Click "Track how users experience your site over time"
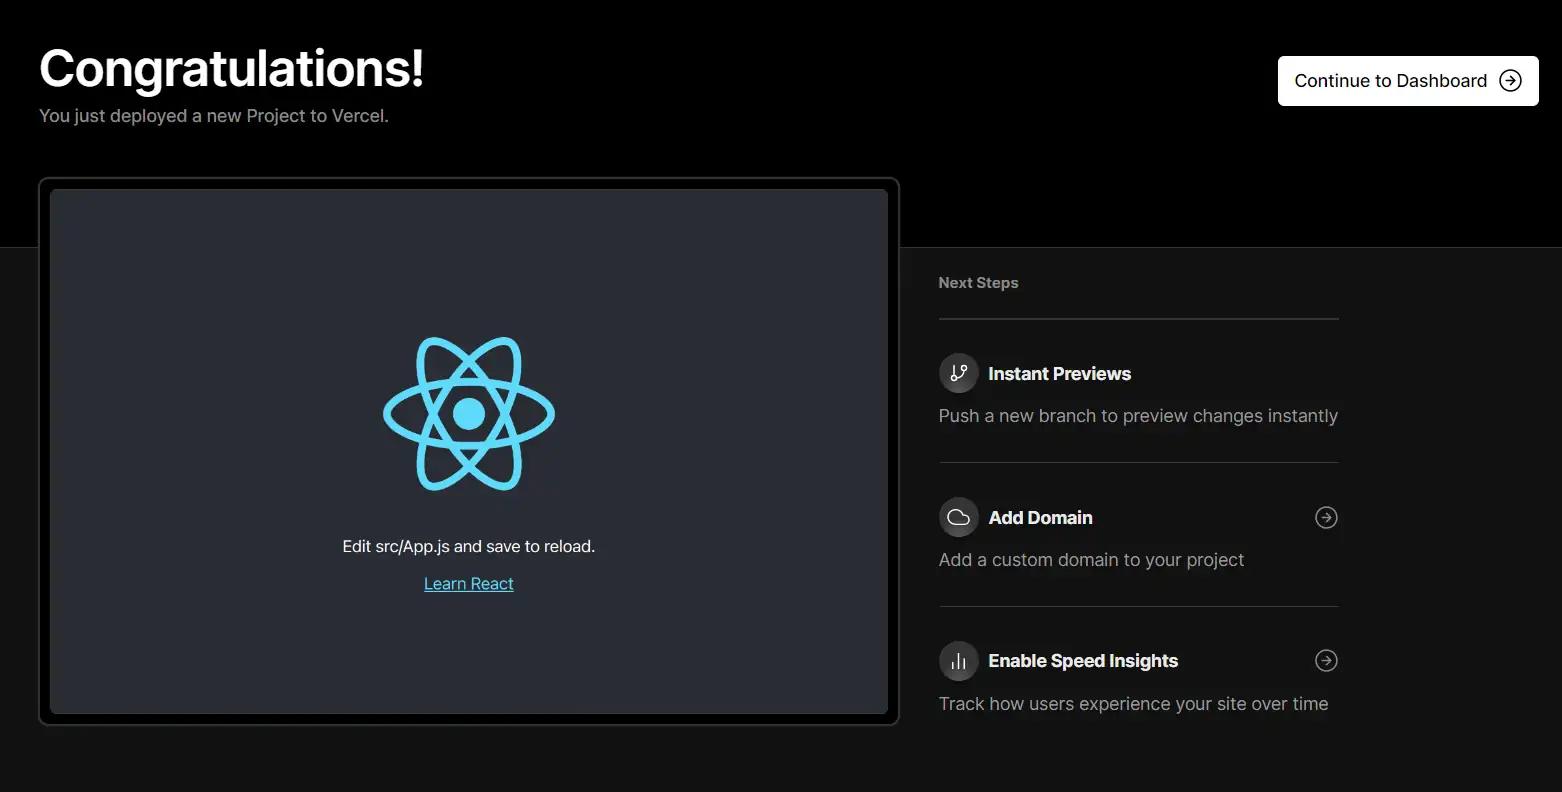The width and height of the screenshot is (1562, 792). 1133,704
